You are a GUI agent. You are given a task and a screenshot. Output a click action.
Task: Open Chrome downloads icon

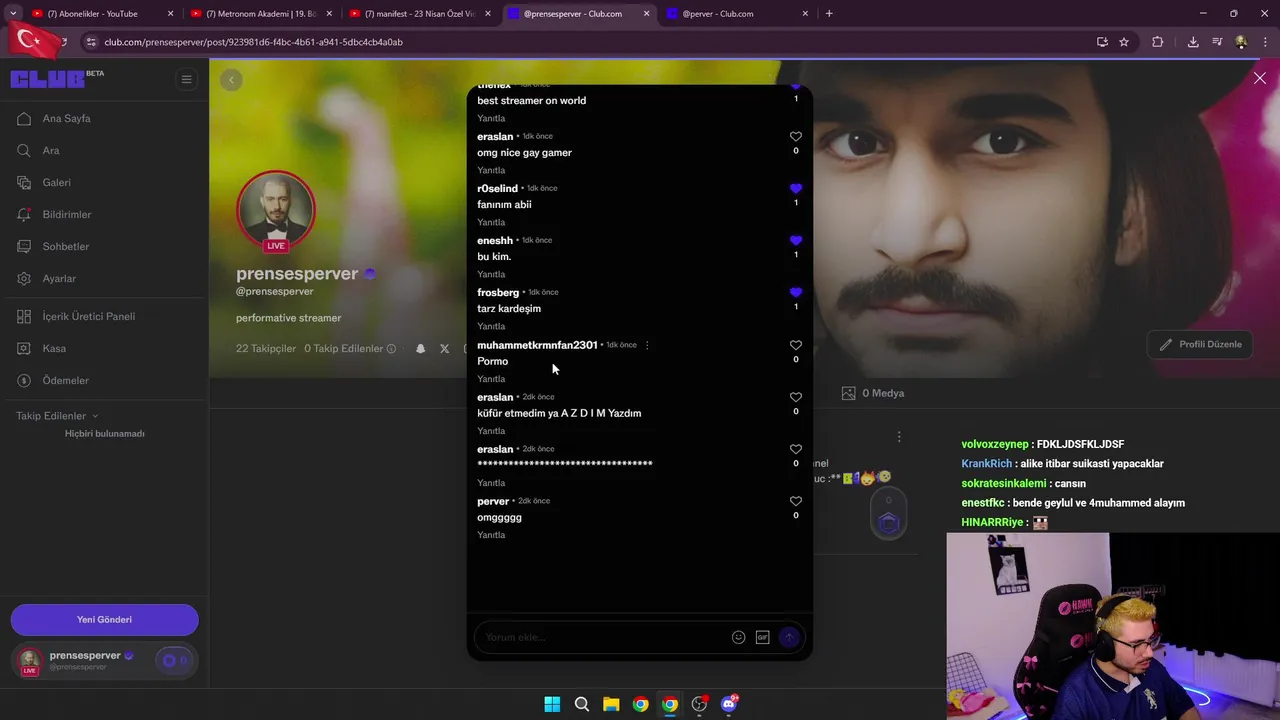(1193, 42)
